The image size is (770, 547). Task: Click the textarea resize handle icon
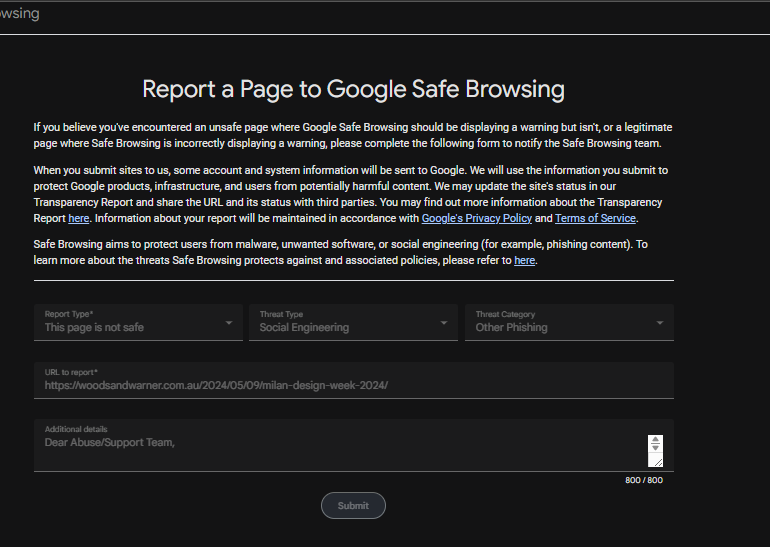tap(658, 462)
